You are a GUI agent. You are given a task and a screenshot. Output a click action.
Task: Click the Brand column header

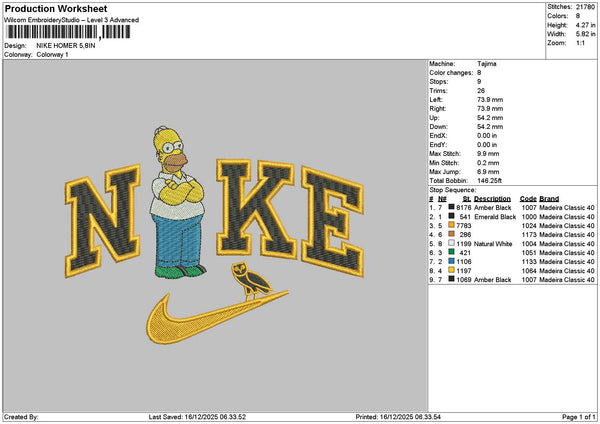[x=549, y=199]
